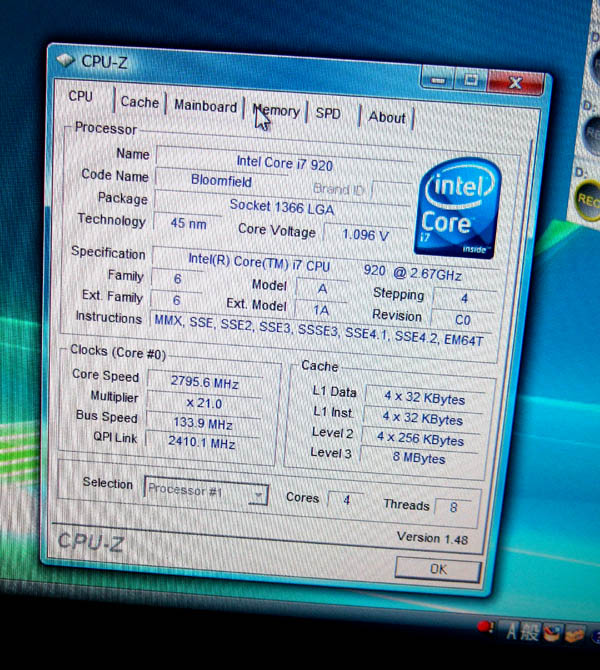Viewport: 600px width, 670px height.
Task: Click the Code Name value Bloomfield
Action: click(221, 180)
